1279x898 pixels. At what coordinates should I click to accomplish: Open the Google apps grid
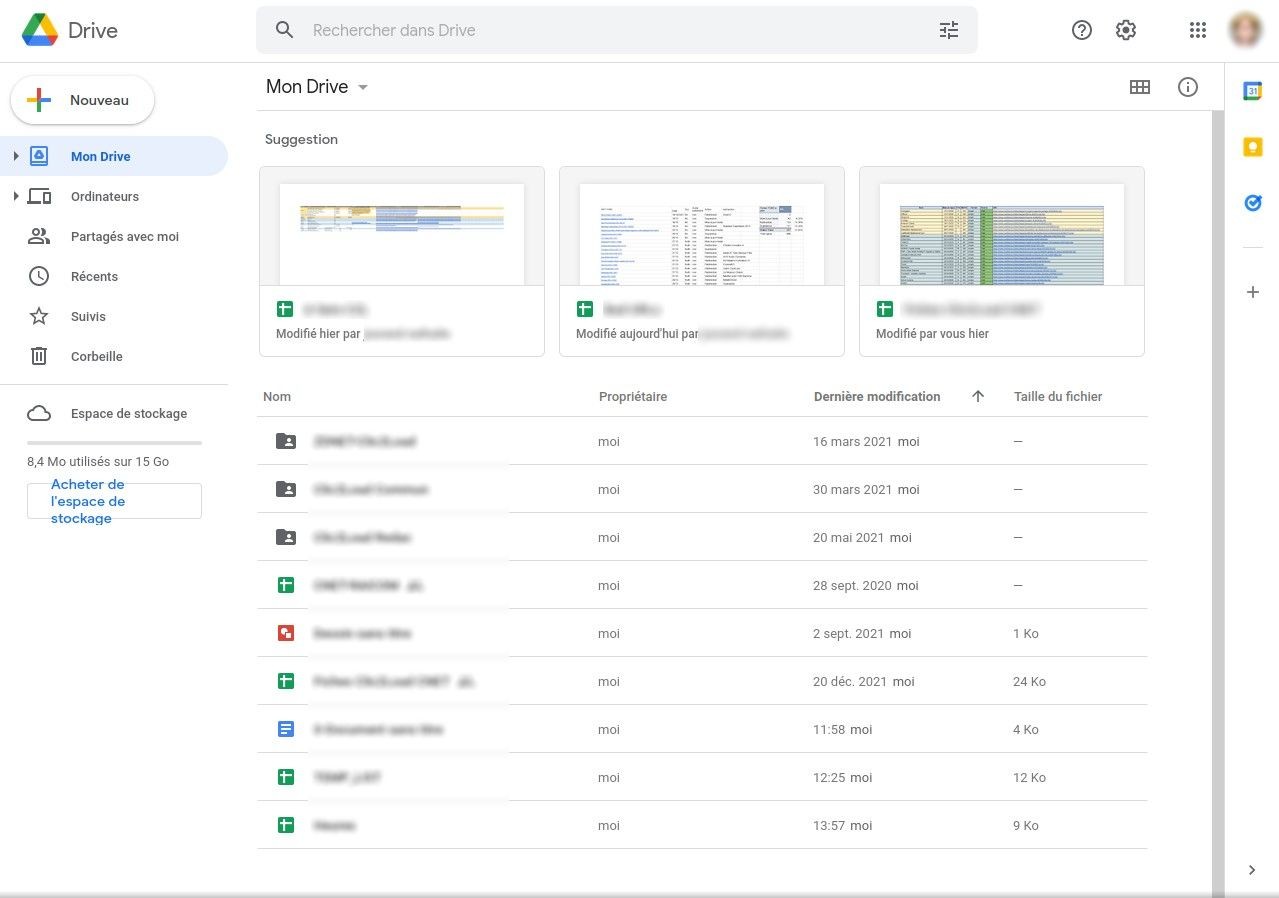tap(1197, 30)
